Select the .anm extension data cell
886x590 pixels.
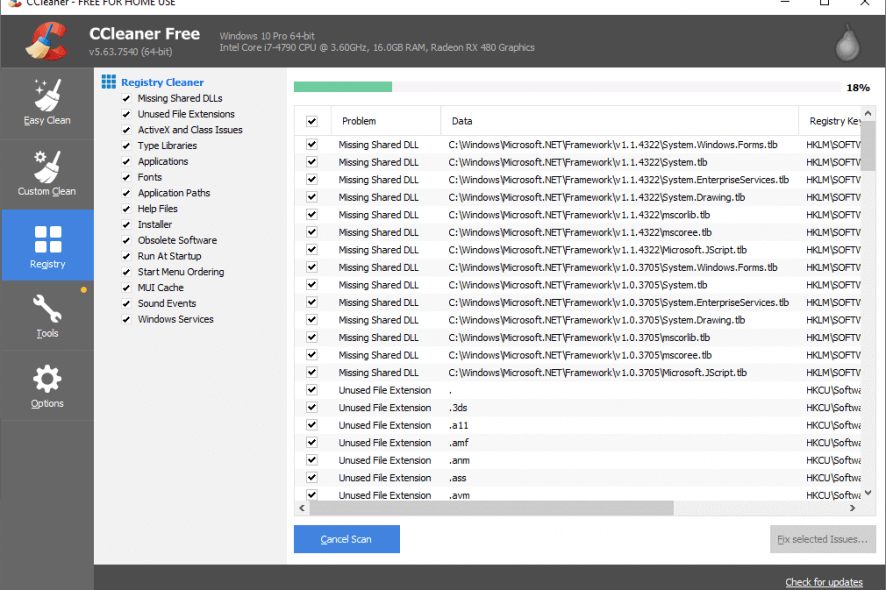click(x=459, y=460)
